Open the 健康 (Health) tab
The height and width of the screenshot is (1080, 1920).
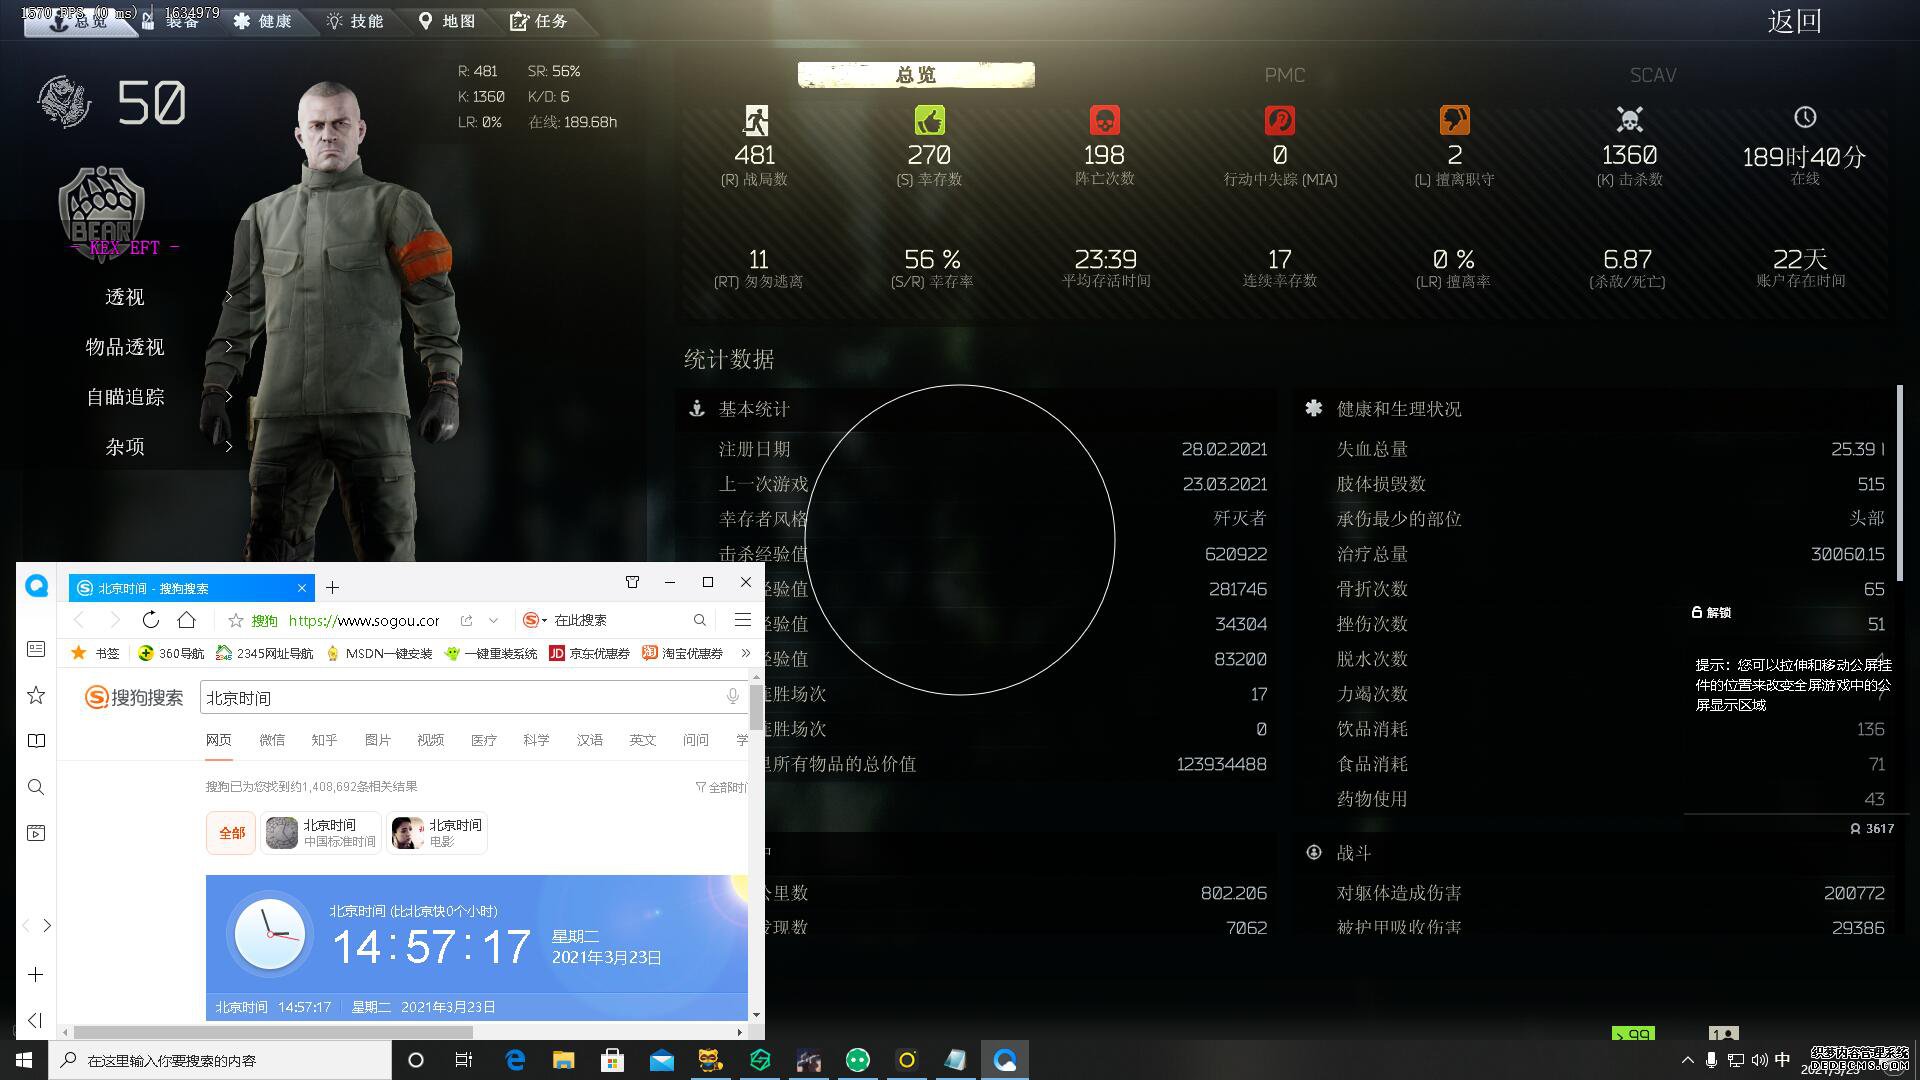(x=262, y=21)
